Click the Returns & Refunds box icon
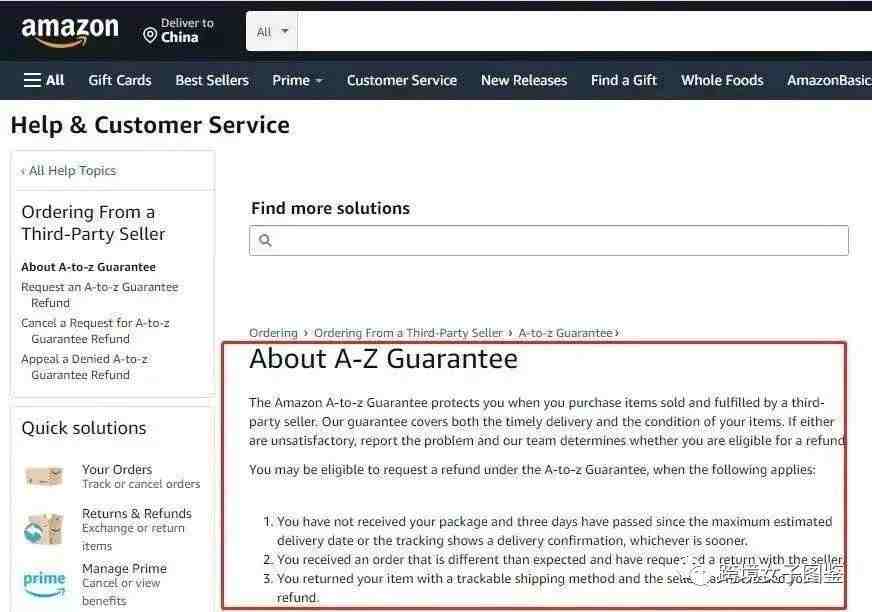 point(44,528)
